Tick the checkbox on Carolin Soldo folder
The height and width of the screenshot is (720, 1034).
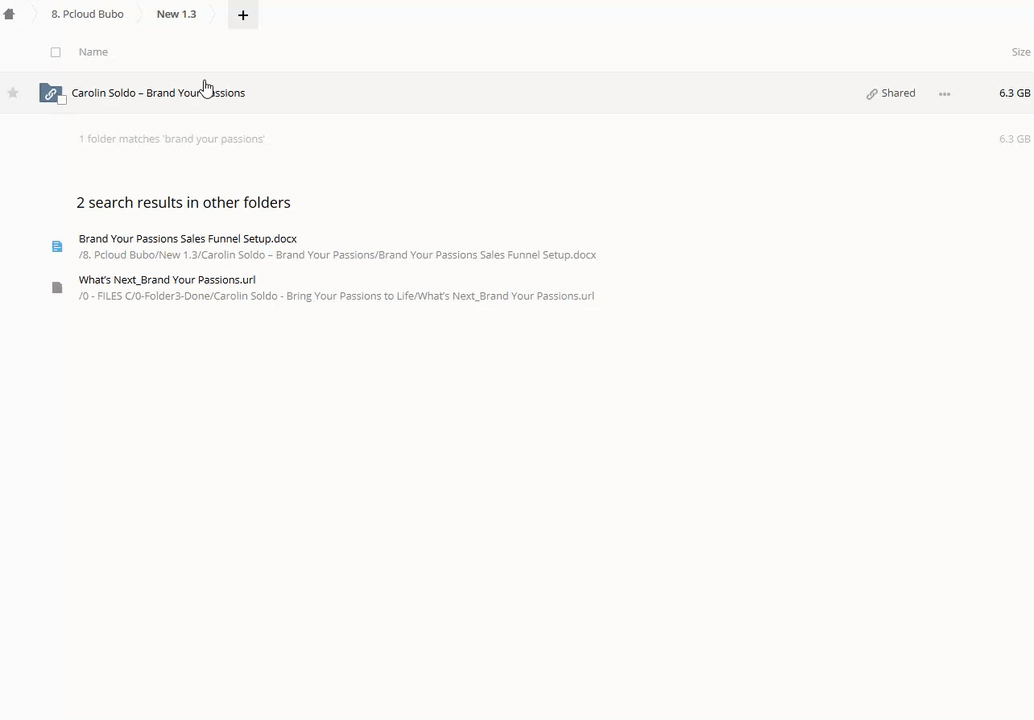coord(62,100)
